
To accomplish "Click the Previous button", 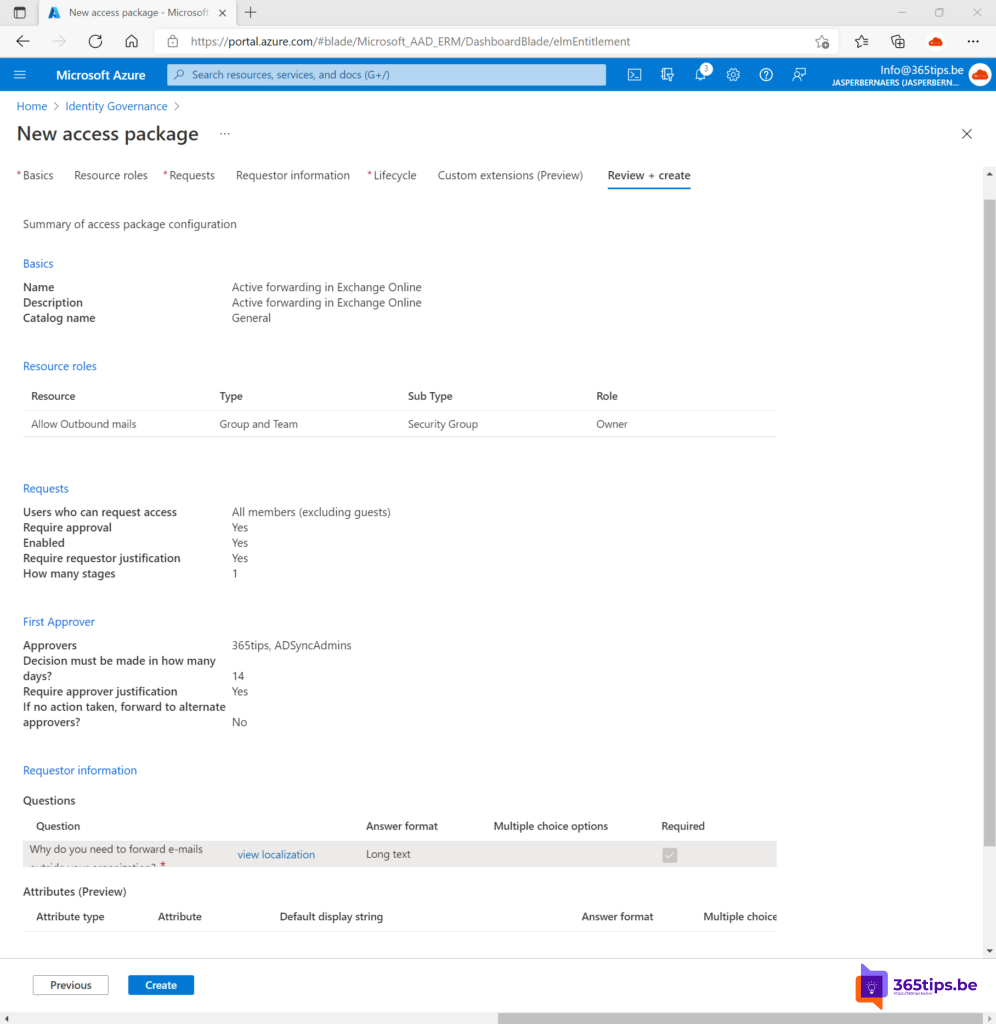I will [71, 985].
